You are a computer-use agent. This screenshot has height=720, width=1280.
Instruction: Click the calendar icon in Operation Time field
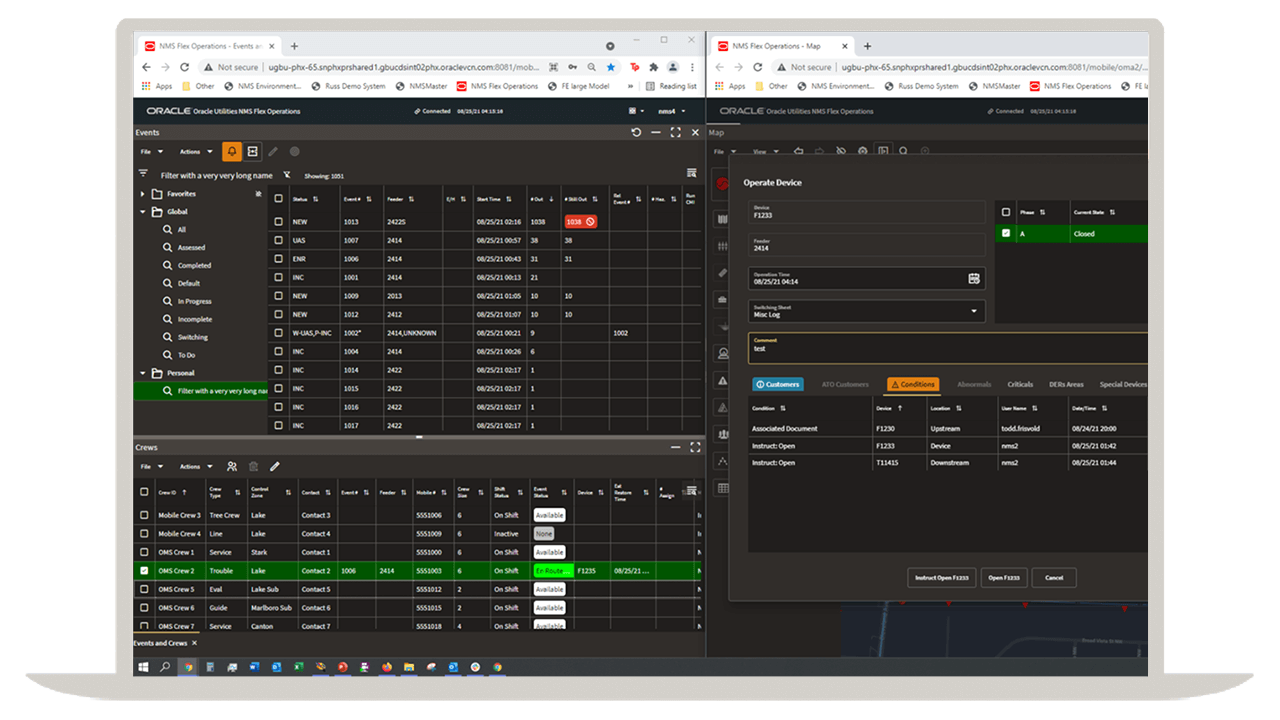(975, 278)
